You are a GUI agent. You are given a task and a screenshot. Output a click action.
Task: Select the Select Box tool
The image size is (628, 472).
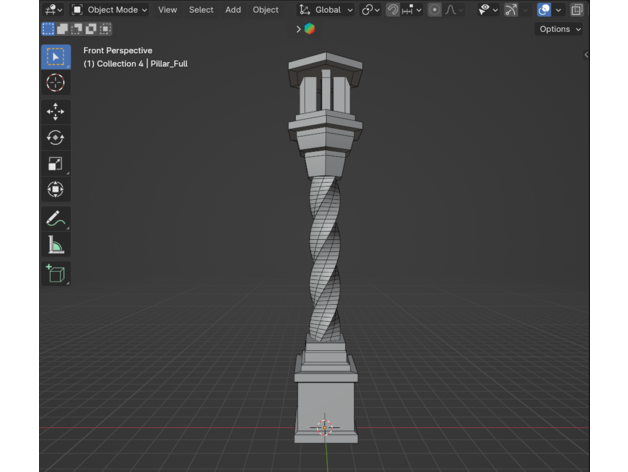tap(55, 57)
